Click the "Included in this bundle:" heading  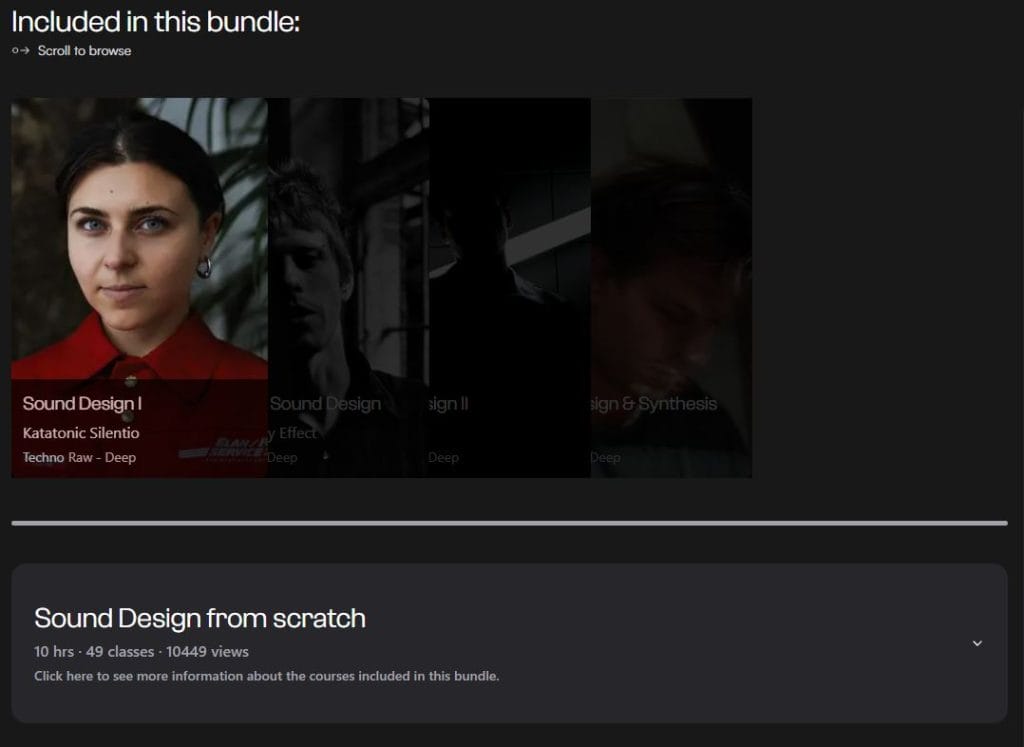[x=155, y=22]
